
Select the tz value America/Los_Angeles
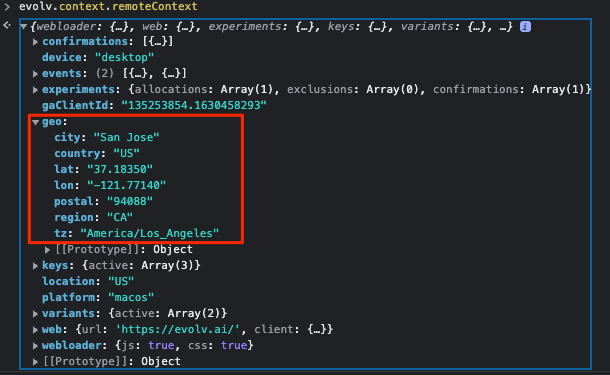pos(150,233)
